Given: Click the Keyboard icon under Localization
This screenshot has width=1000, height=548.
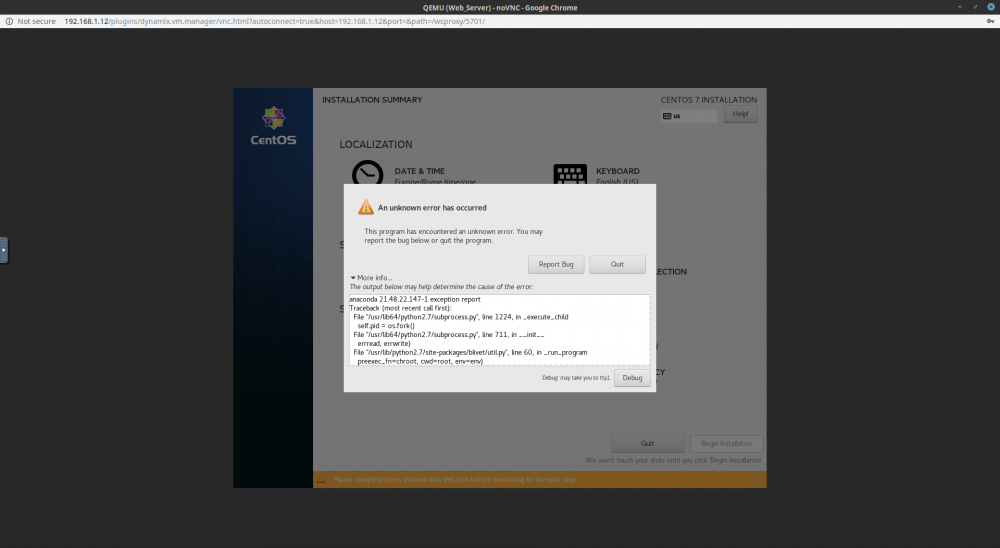Looking at the screenshot, I should click(x=570, y=174).
